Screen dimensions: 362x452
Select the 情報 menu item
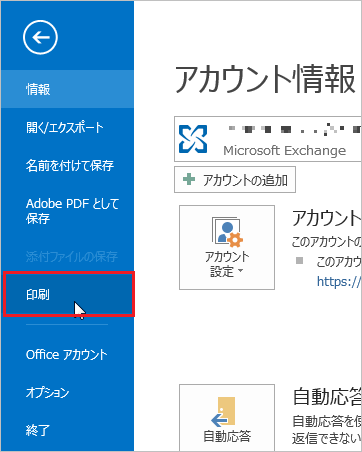[67, 89]
